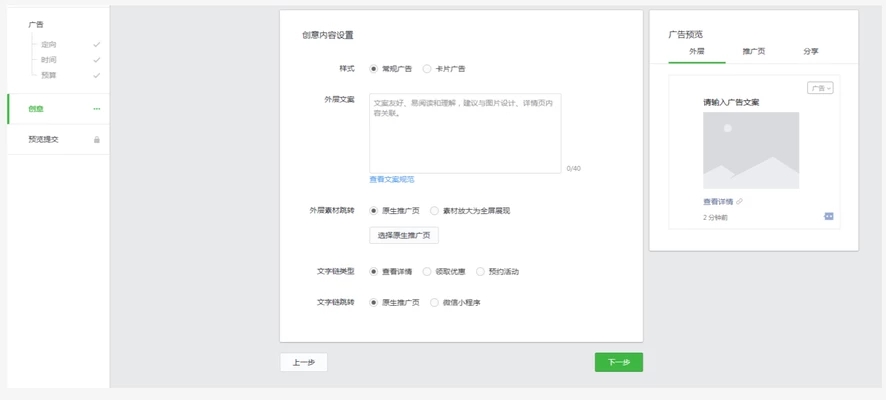Switch to the 分享 preview tab
The width and height of the screenshot is (886, 400).
coord(811,51)
